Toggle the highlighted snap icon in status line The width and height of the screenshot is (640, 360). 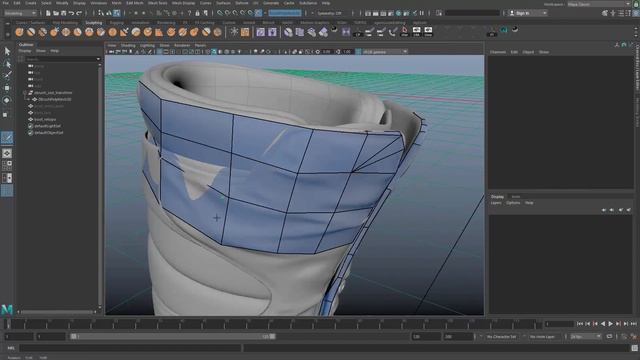pyautogui.click(x=258, y=13)
